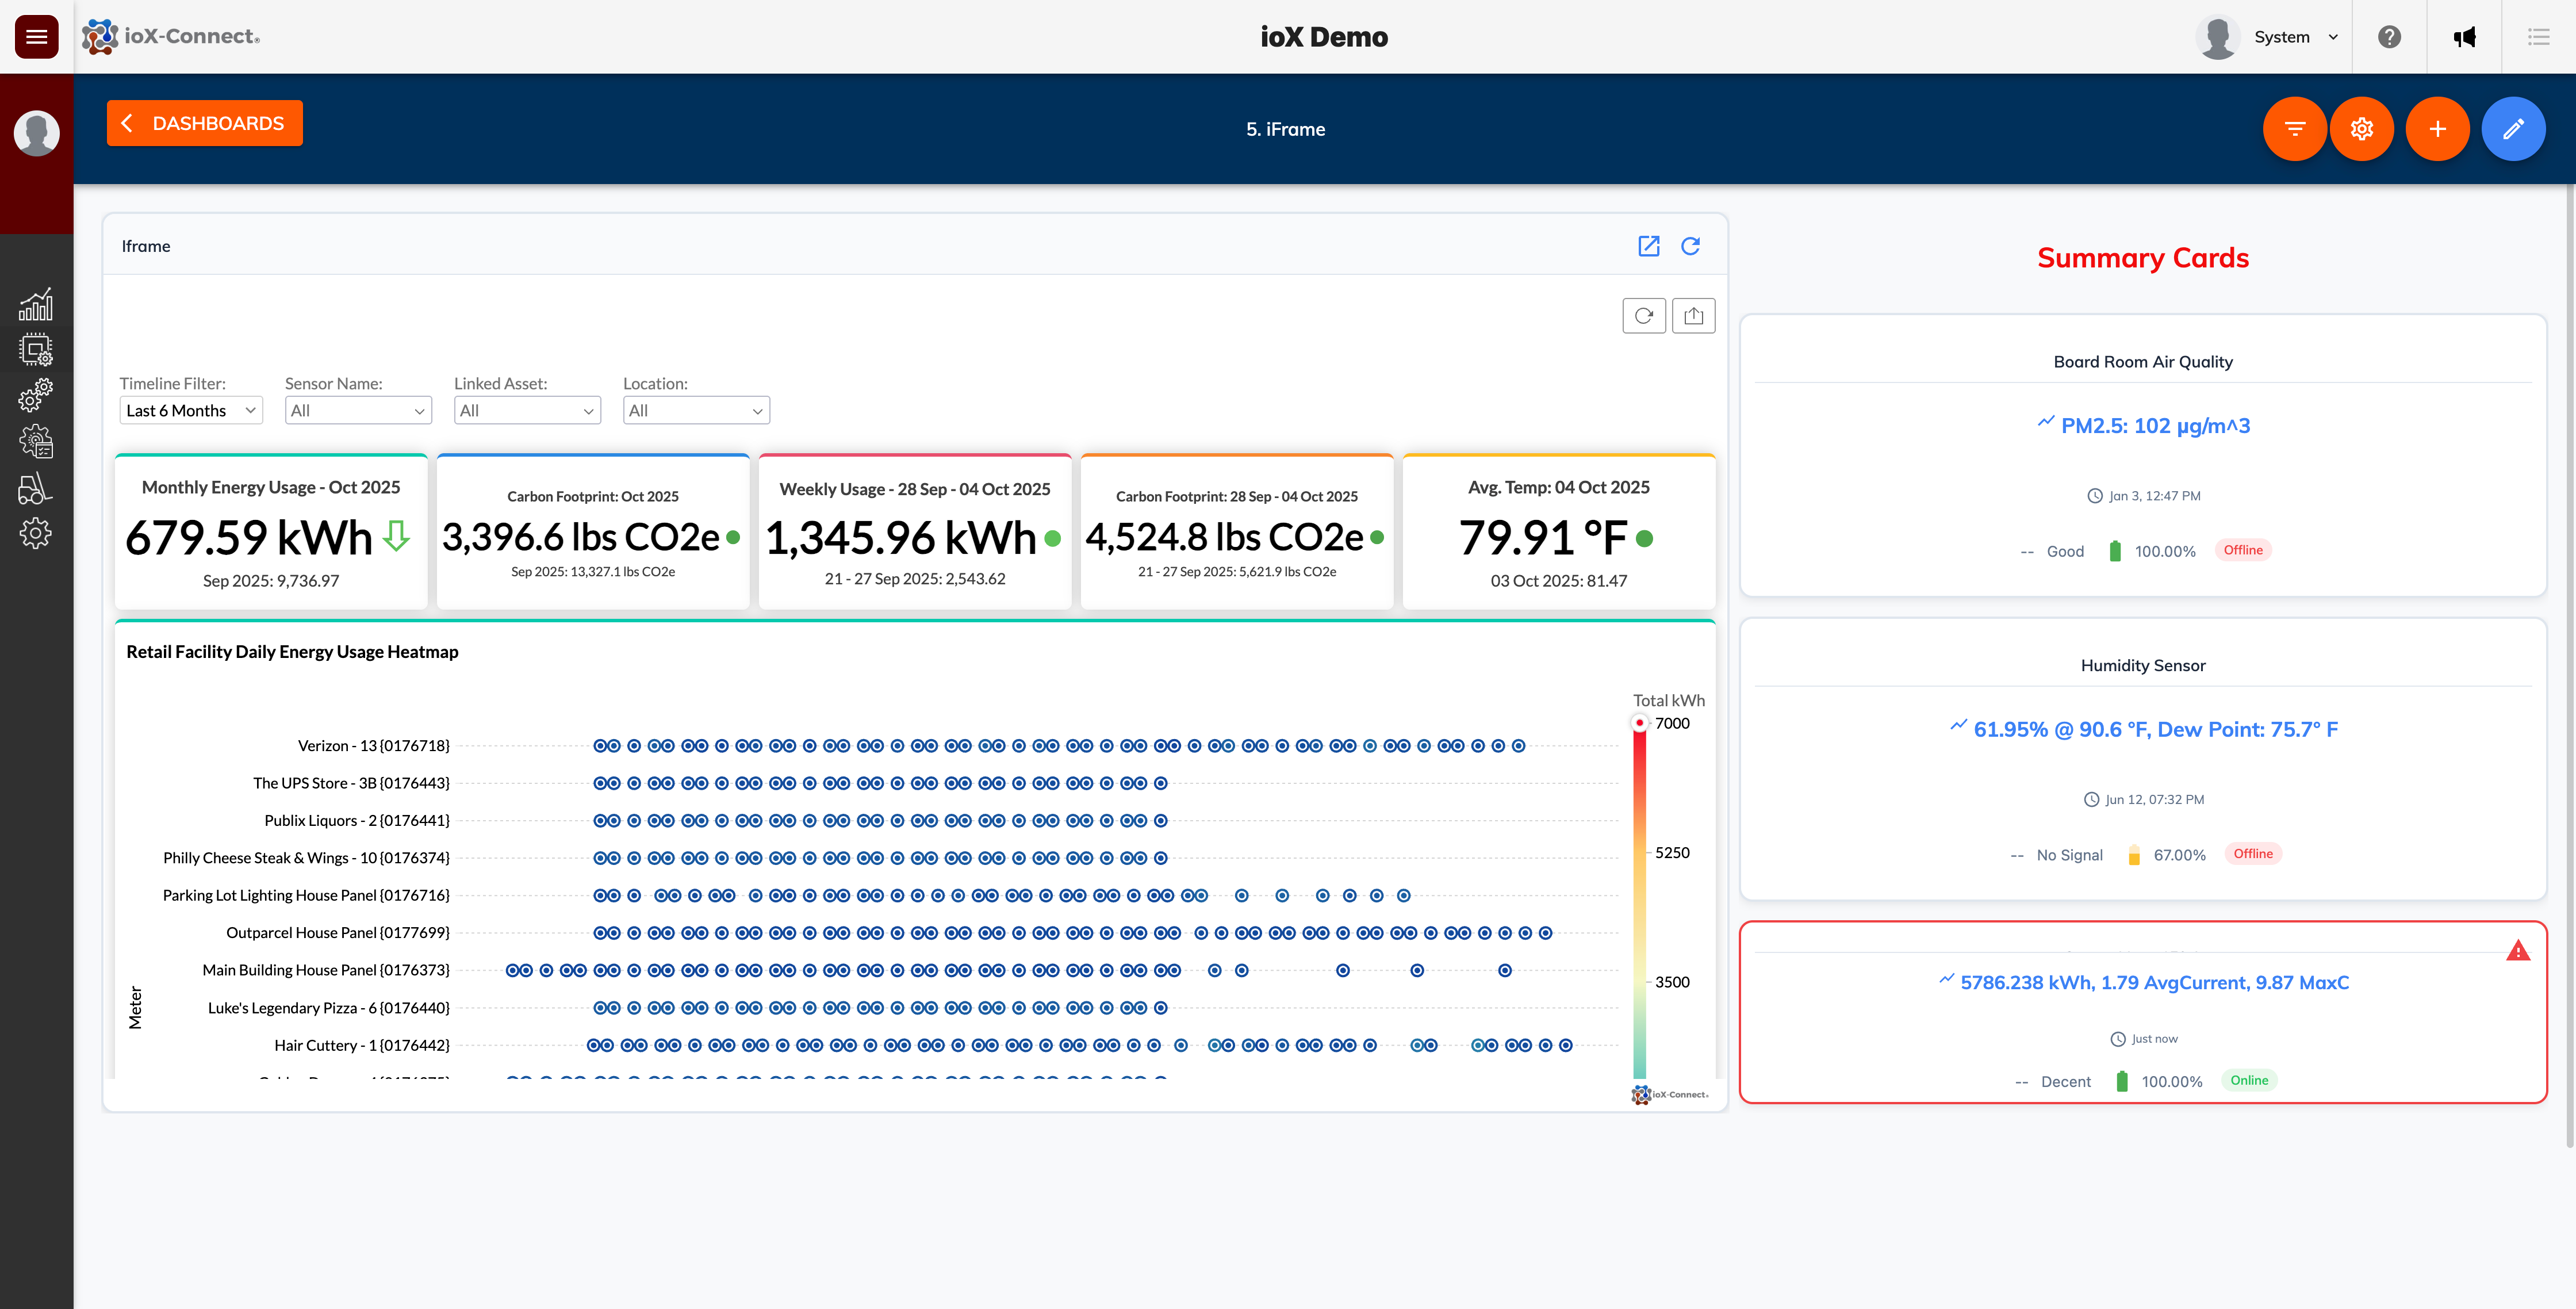Open dashboard settings gear button
Screen dimensions: 2576x1309
click(2361, 129)
